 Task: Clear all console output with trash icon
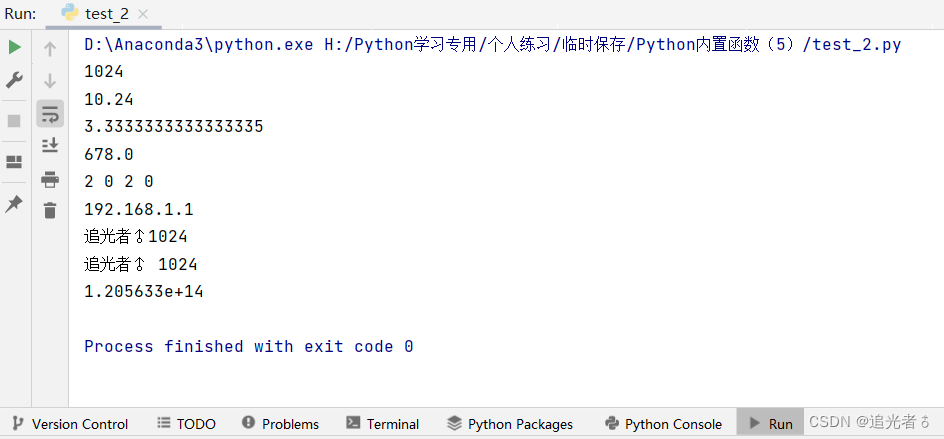[x=50, y=210]
